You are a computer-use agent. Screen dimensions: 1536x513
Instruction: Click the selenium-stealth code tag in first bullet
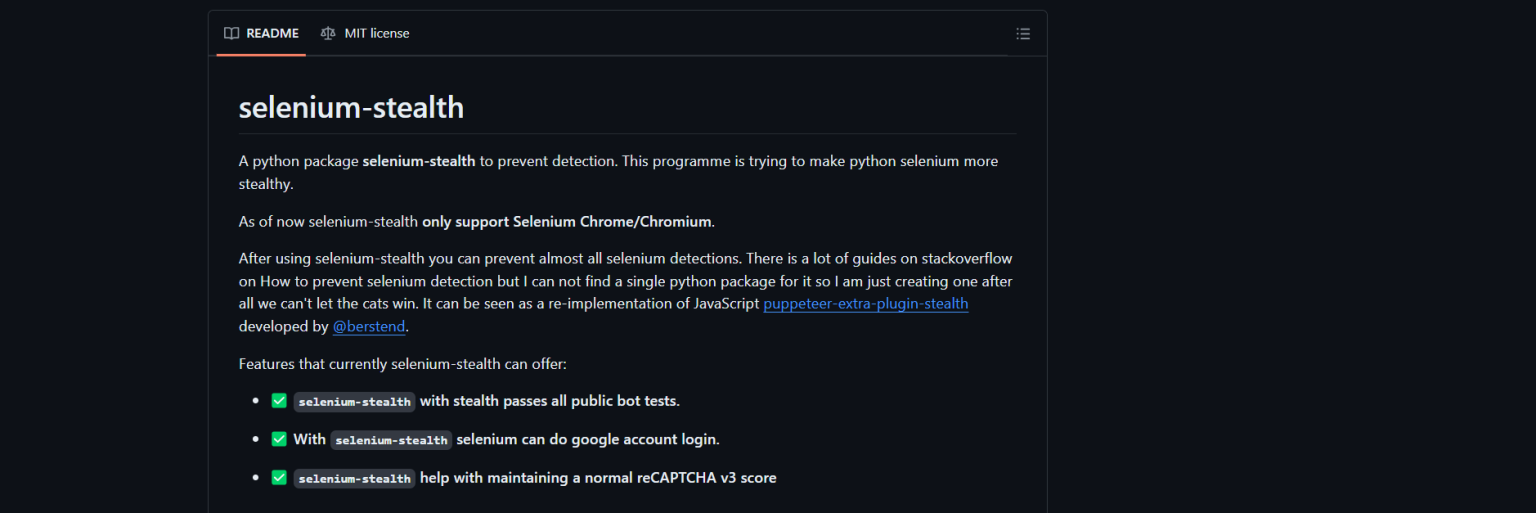[354, 402]
